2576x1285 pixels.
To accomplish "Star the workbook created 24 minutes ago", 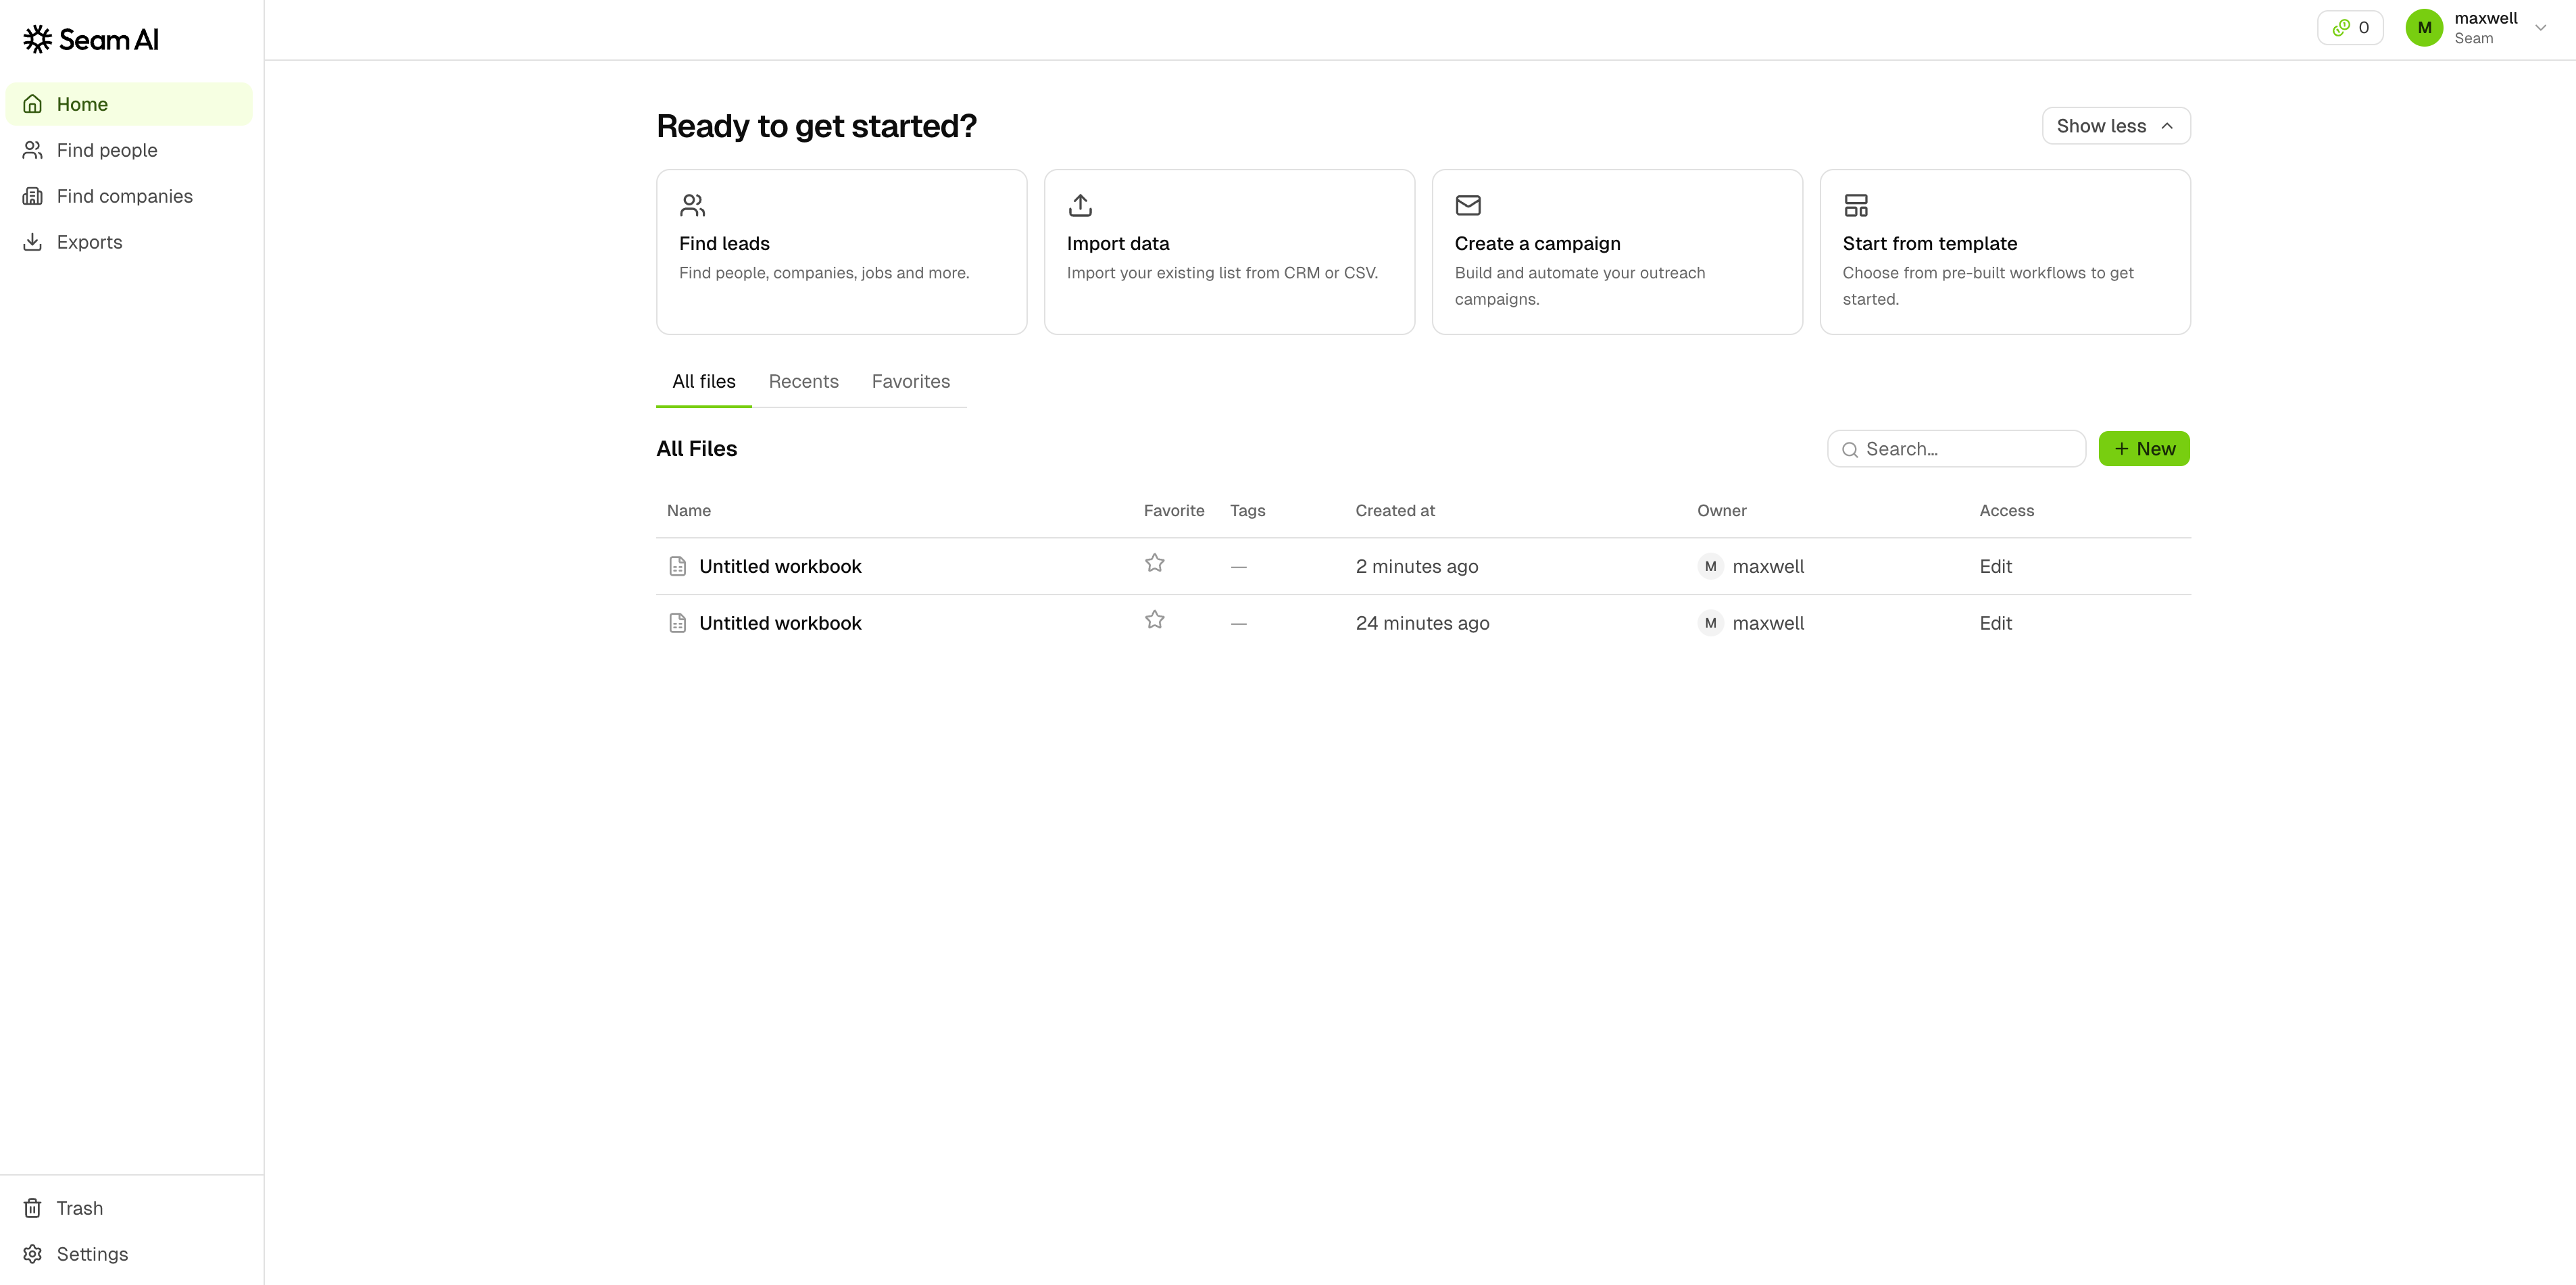I will (x=1155, y=621).
